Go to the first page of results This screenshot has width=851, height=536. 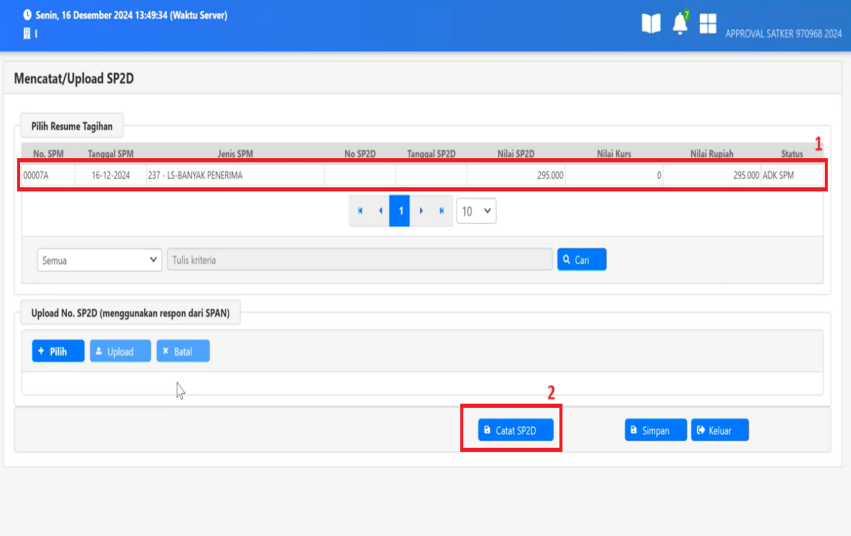pyautogui.click(x=360, y=211)
